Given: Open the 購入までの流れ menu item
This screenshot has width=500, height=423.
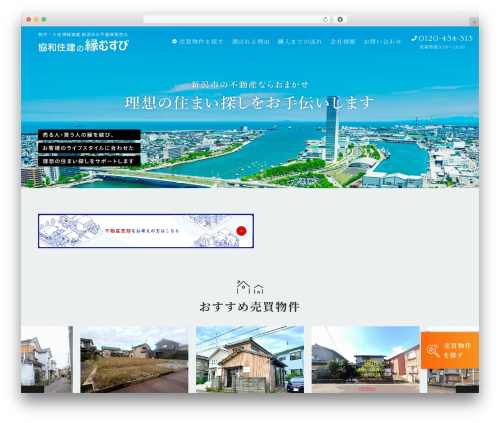Looking at the screenshot, I should [x=300, y=42].
